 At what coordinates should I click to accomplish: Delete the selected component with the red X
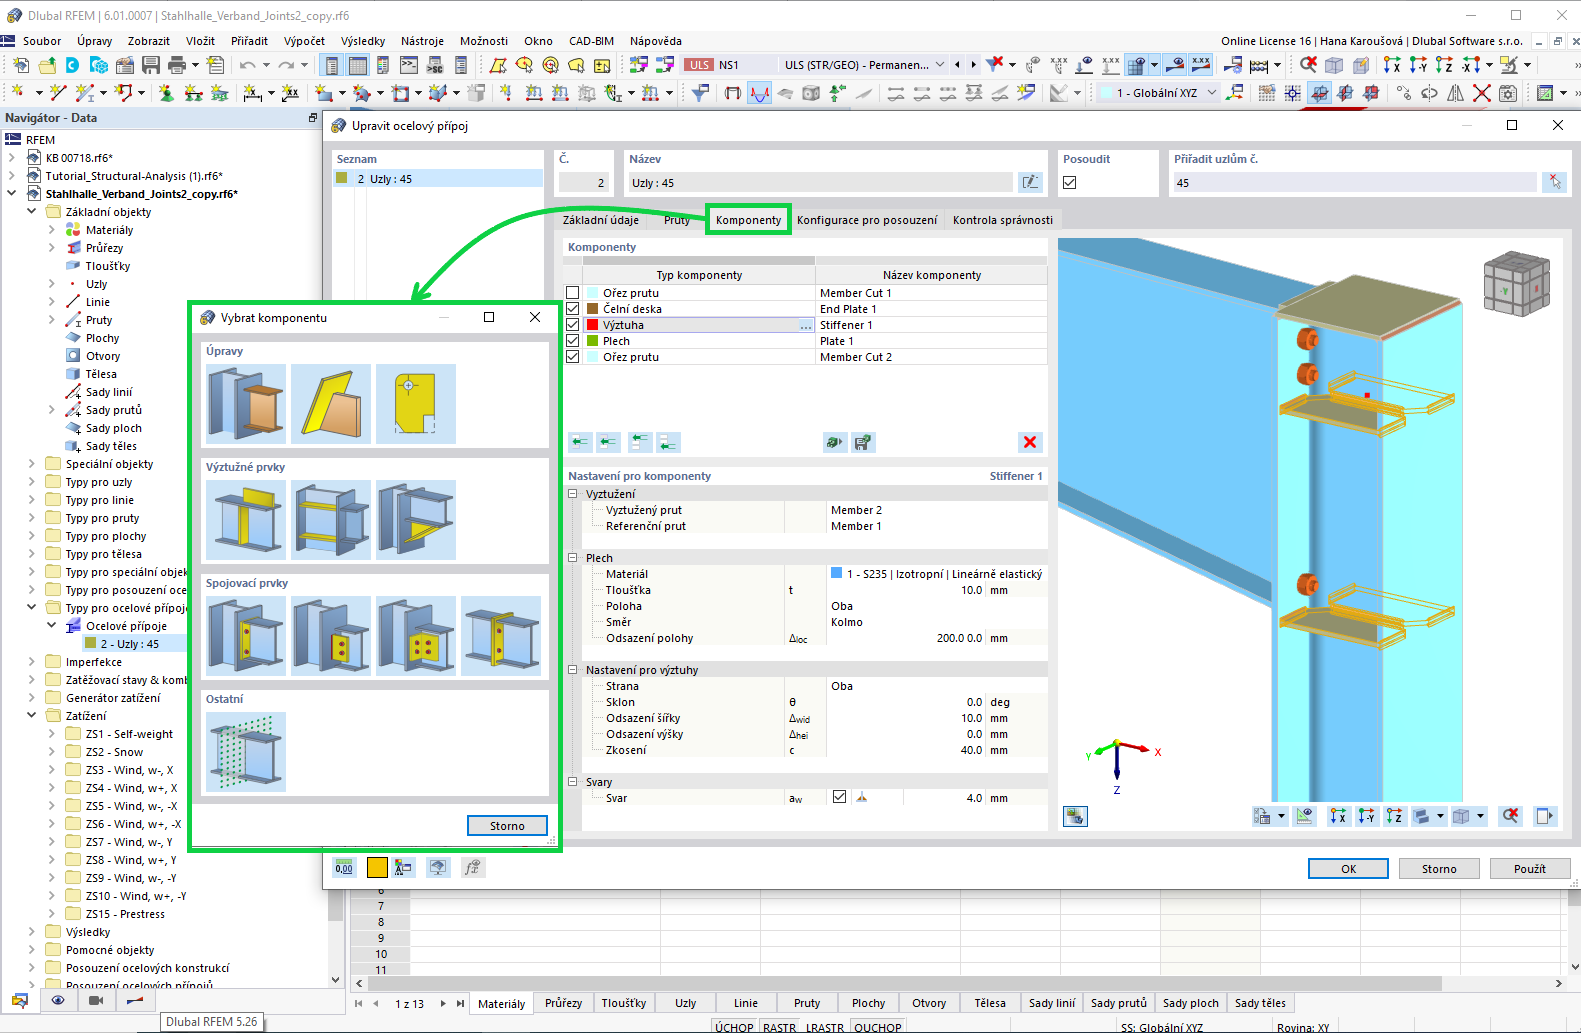click(1030, 442)
